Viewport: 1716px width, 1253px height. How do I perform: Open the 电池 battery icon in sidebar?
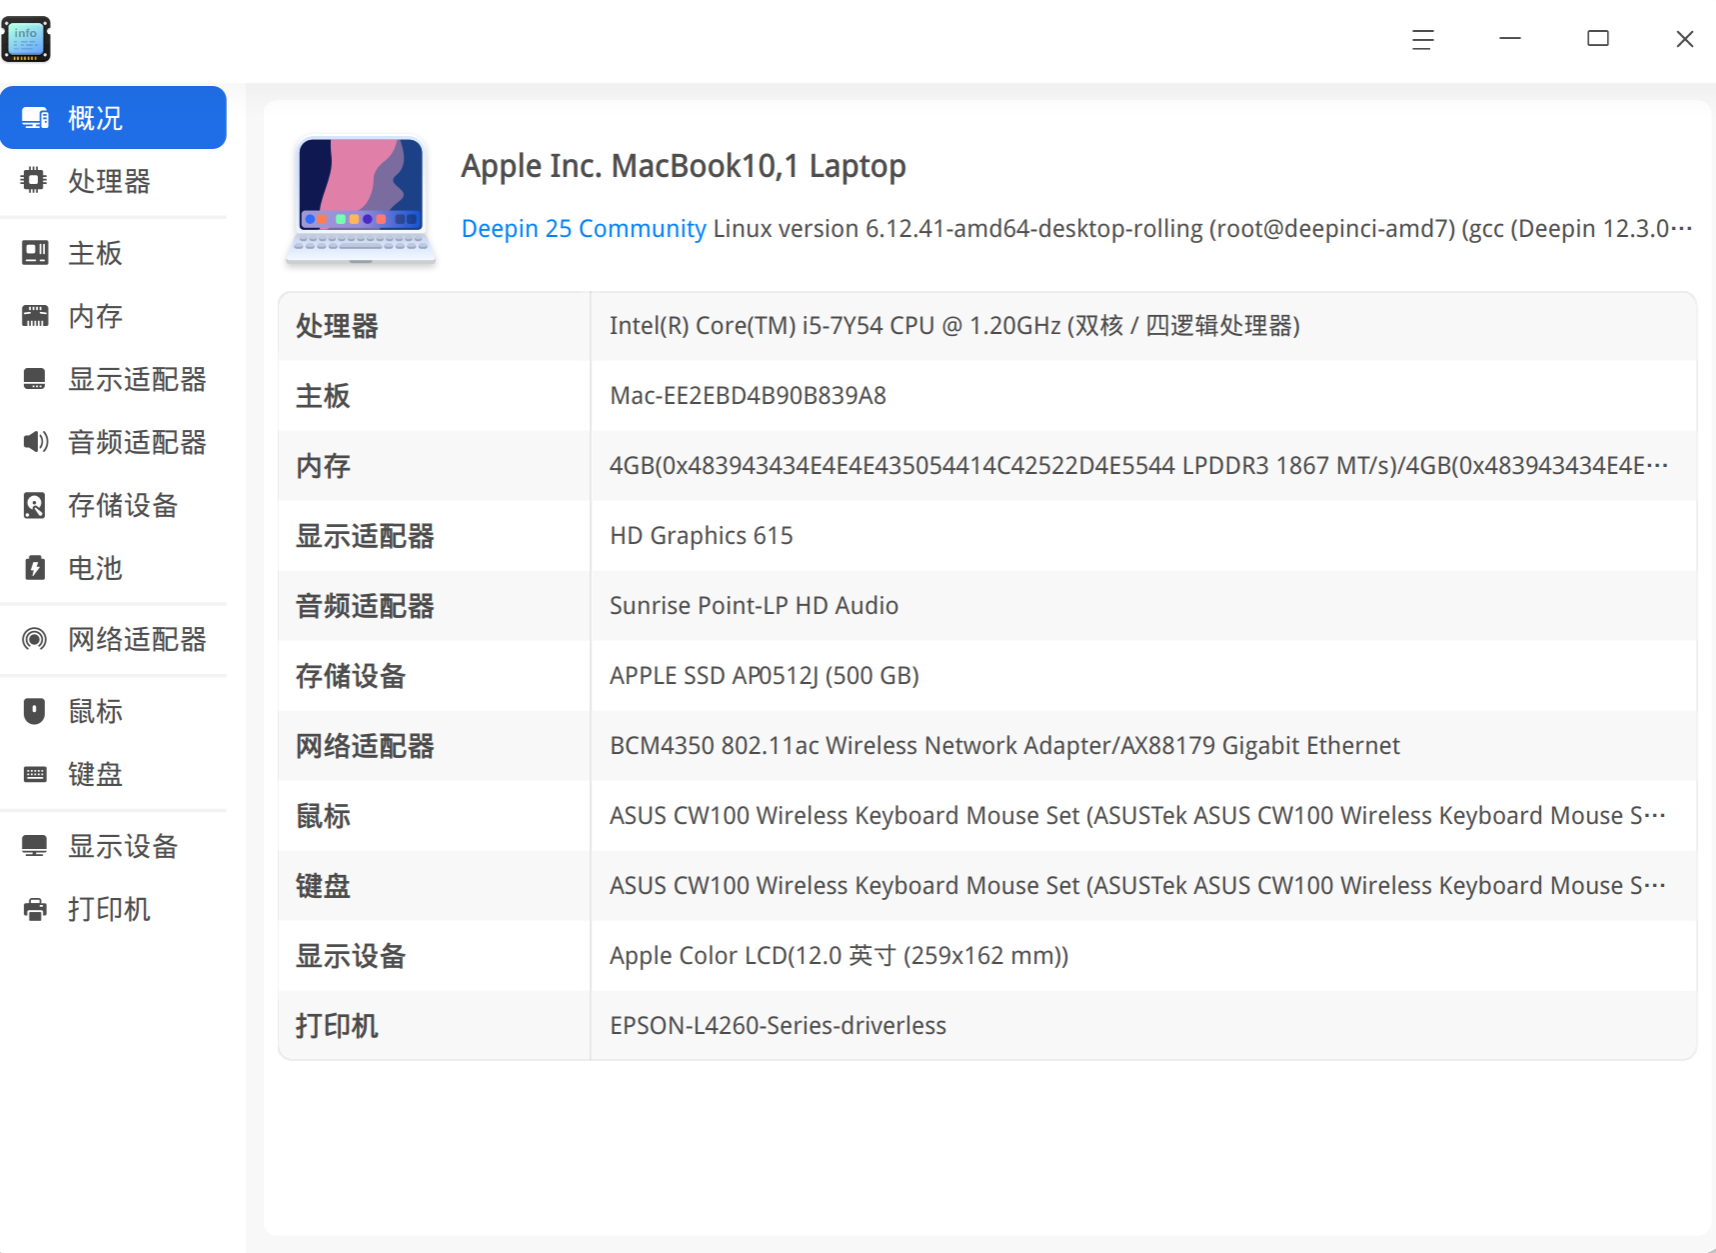pyautogui.click(x=34, y=568)
